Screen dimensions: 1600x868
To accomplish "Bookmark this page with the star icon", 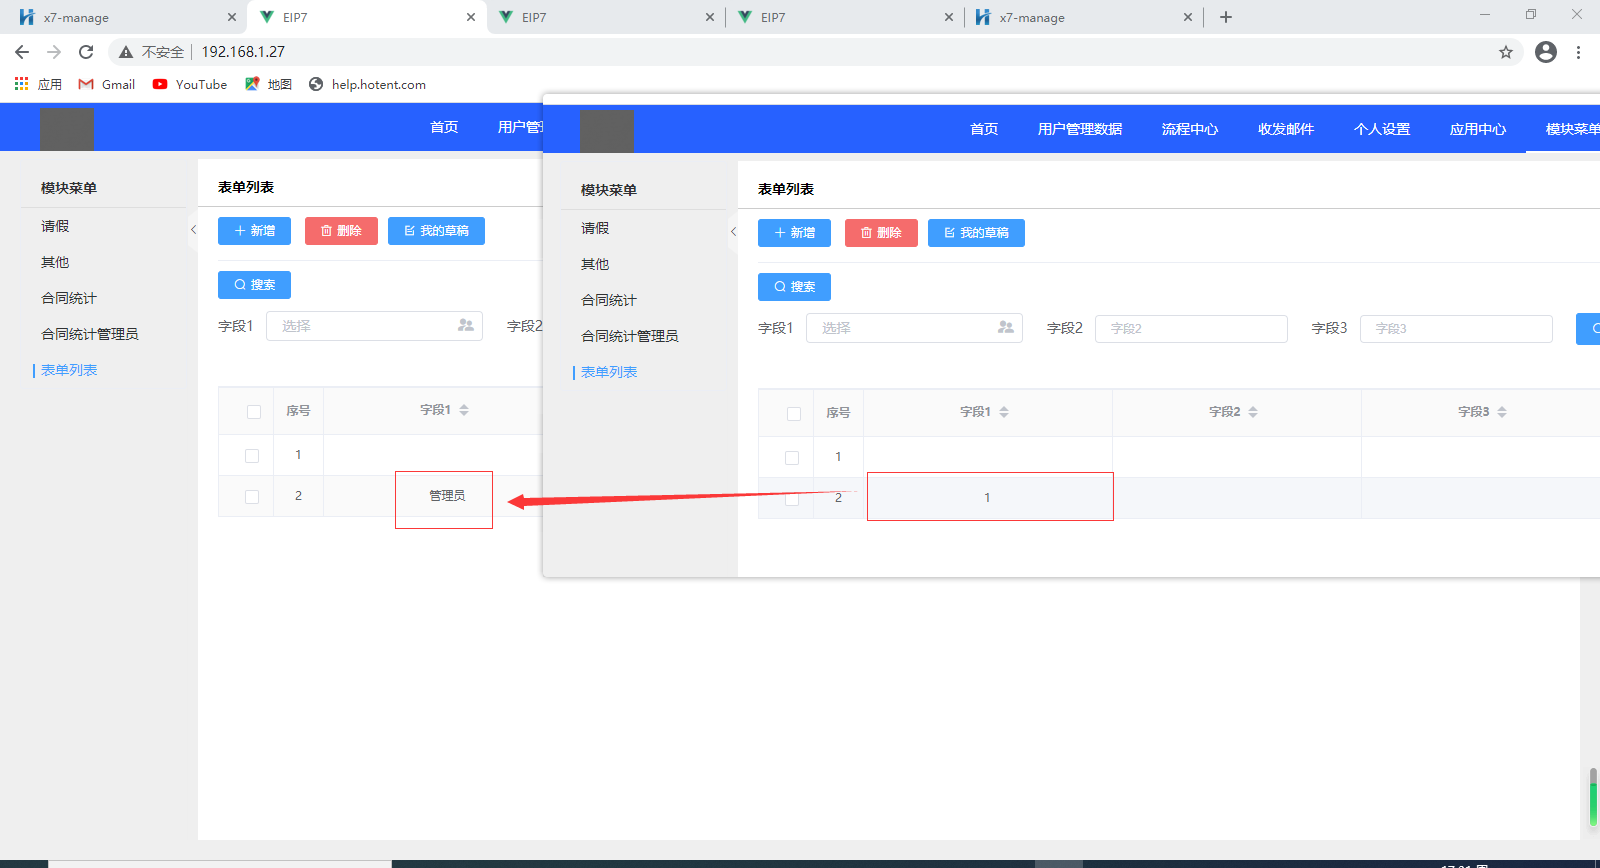I will (x=1505, y=52).
